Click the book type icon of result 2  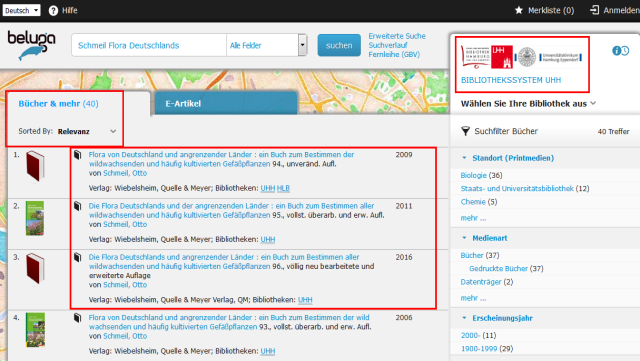click(x=78, y=206)
